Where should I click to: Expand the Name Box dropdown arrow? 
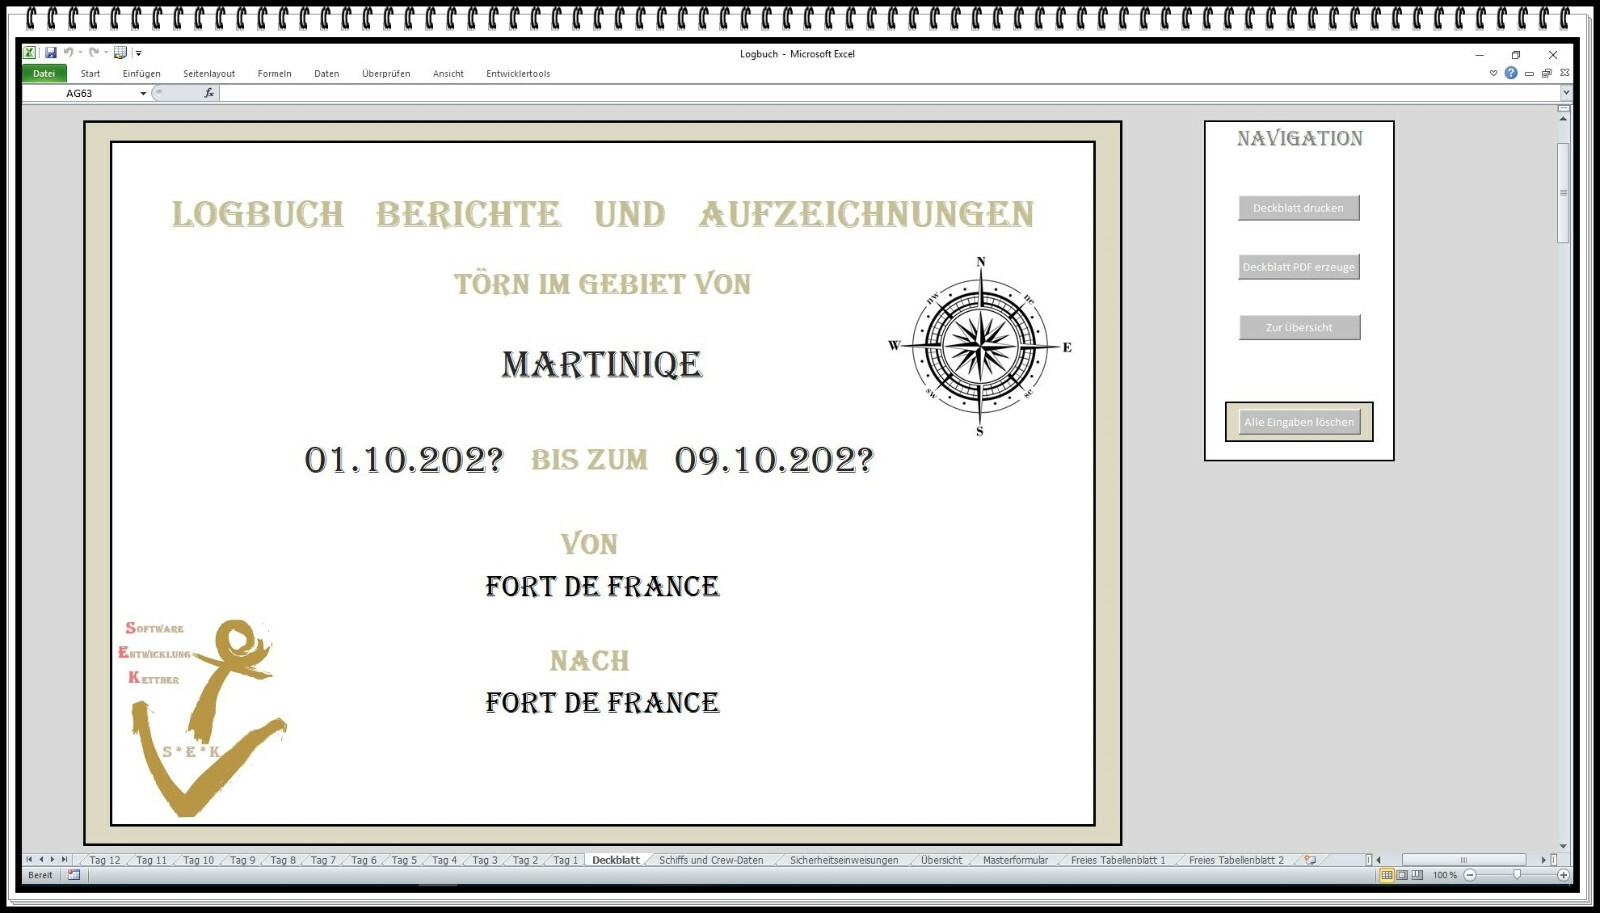(x=143, y=93)
